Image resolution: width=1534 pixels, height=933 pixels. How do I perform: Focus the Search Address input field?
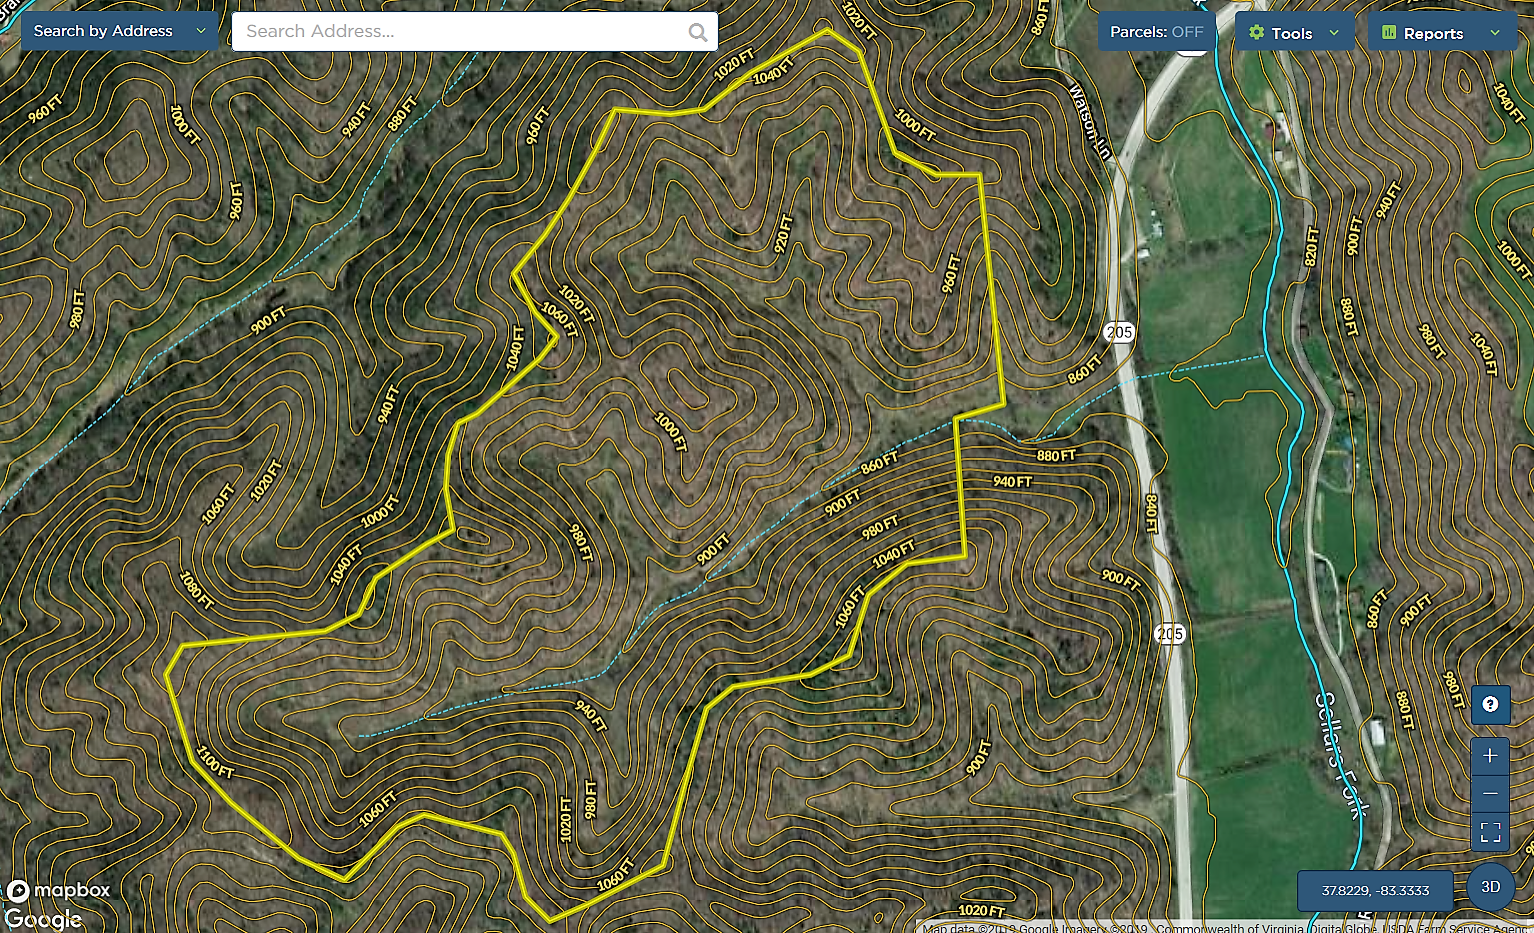tap(460, 32)
